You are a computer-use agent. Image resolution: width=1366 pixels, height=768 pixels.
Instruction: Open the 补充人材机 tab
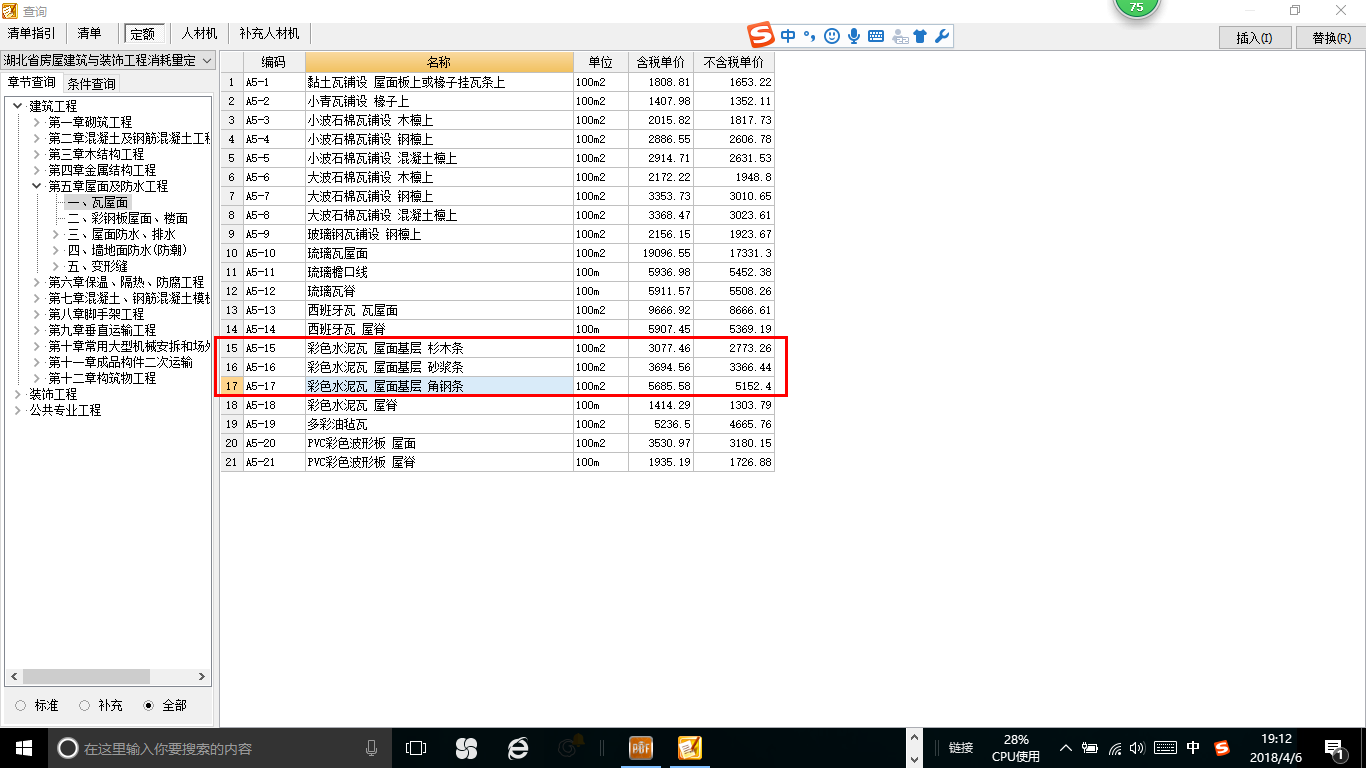coord(269,34)
